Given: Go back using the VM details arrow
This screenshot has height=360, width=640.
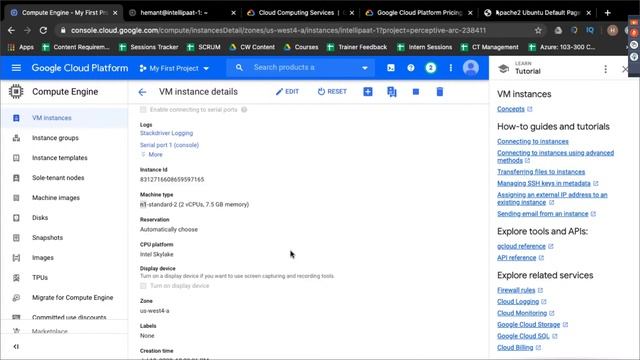Looking at the screenshot, I should coord(142,92).
